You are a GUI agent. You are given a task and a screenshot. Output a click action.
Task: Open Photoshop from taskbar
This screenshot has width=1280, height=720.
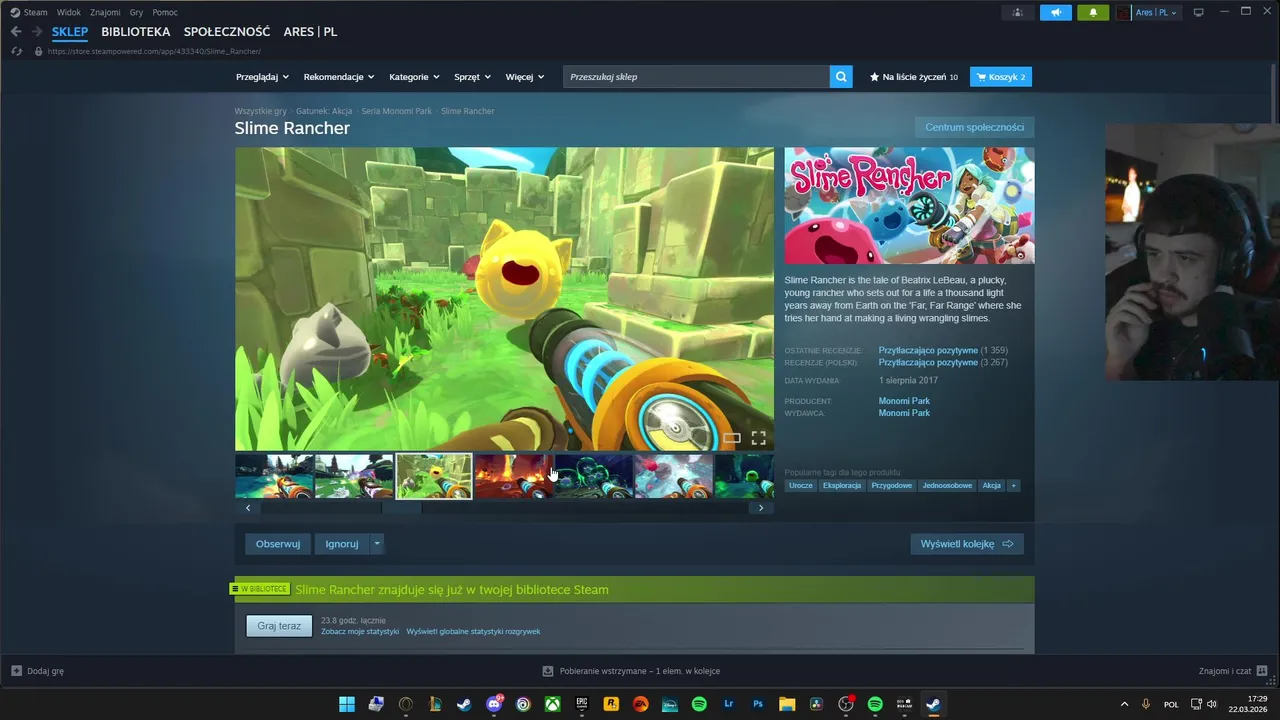pos(758,704)
